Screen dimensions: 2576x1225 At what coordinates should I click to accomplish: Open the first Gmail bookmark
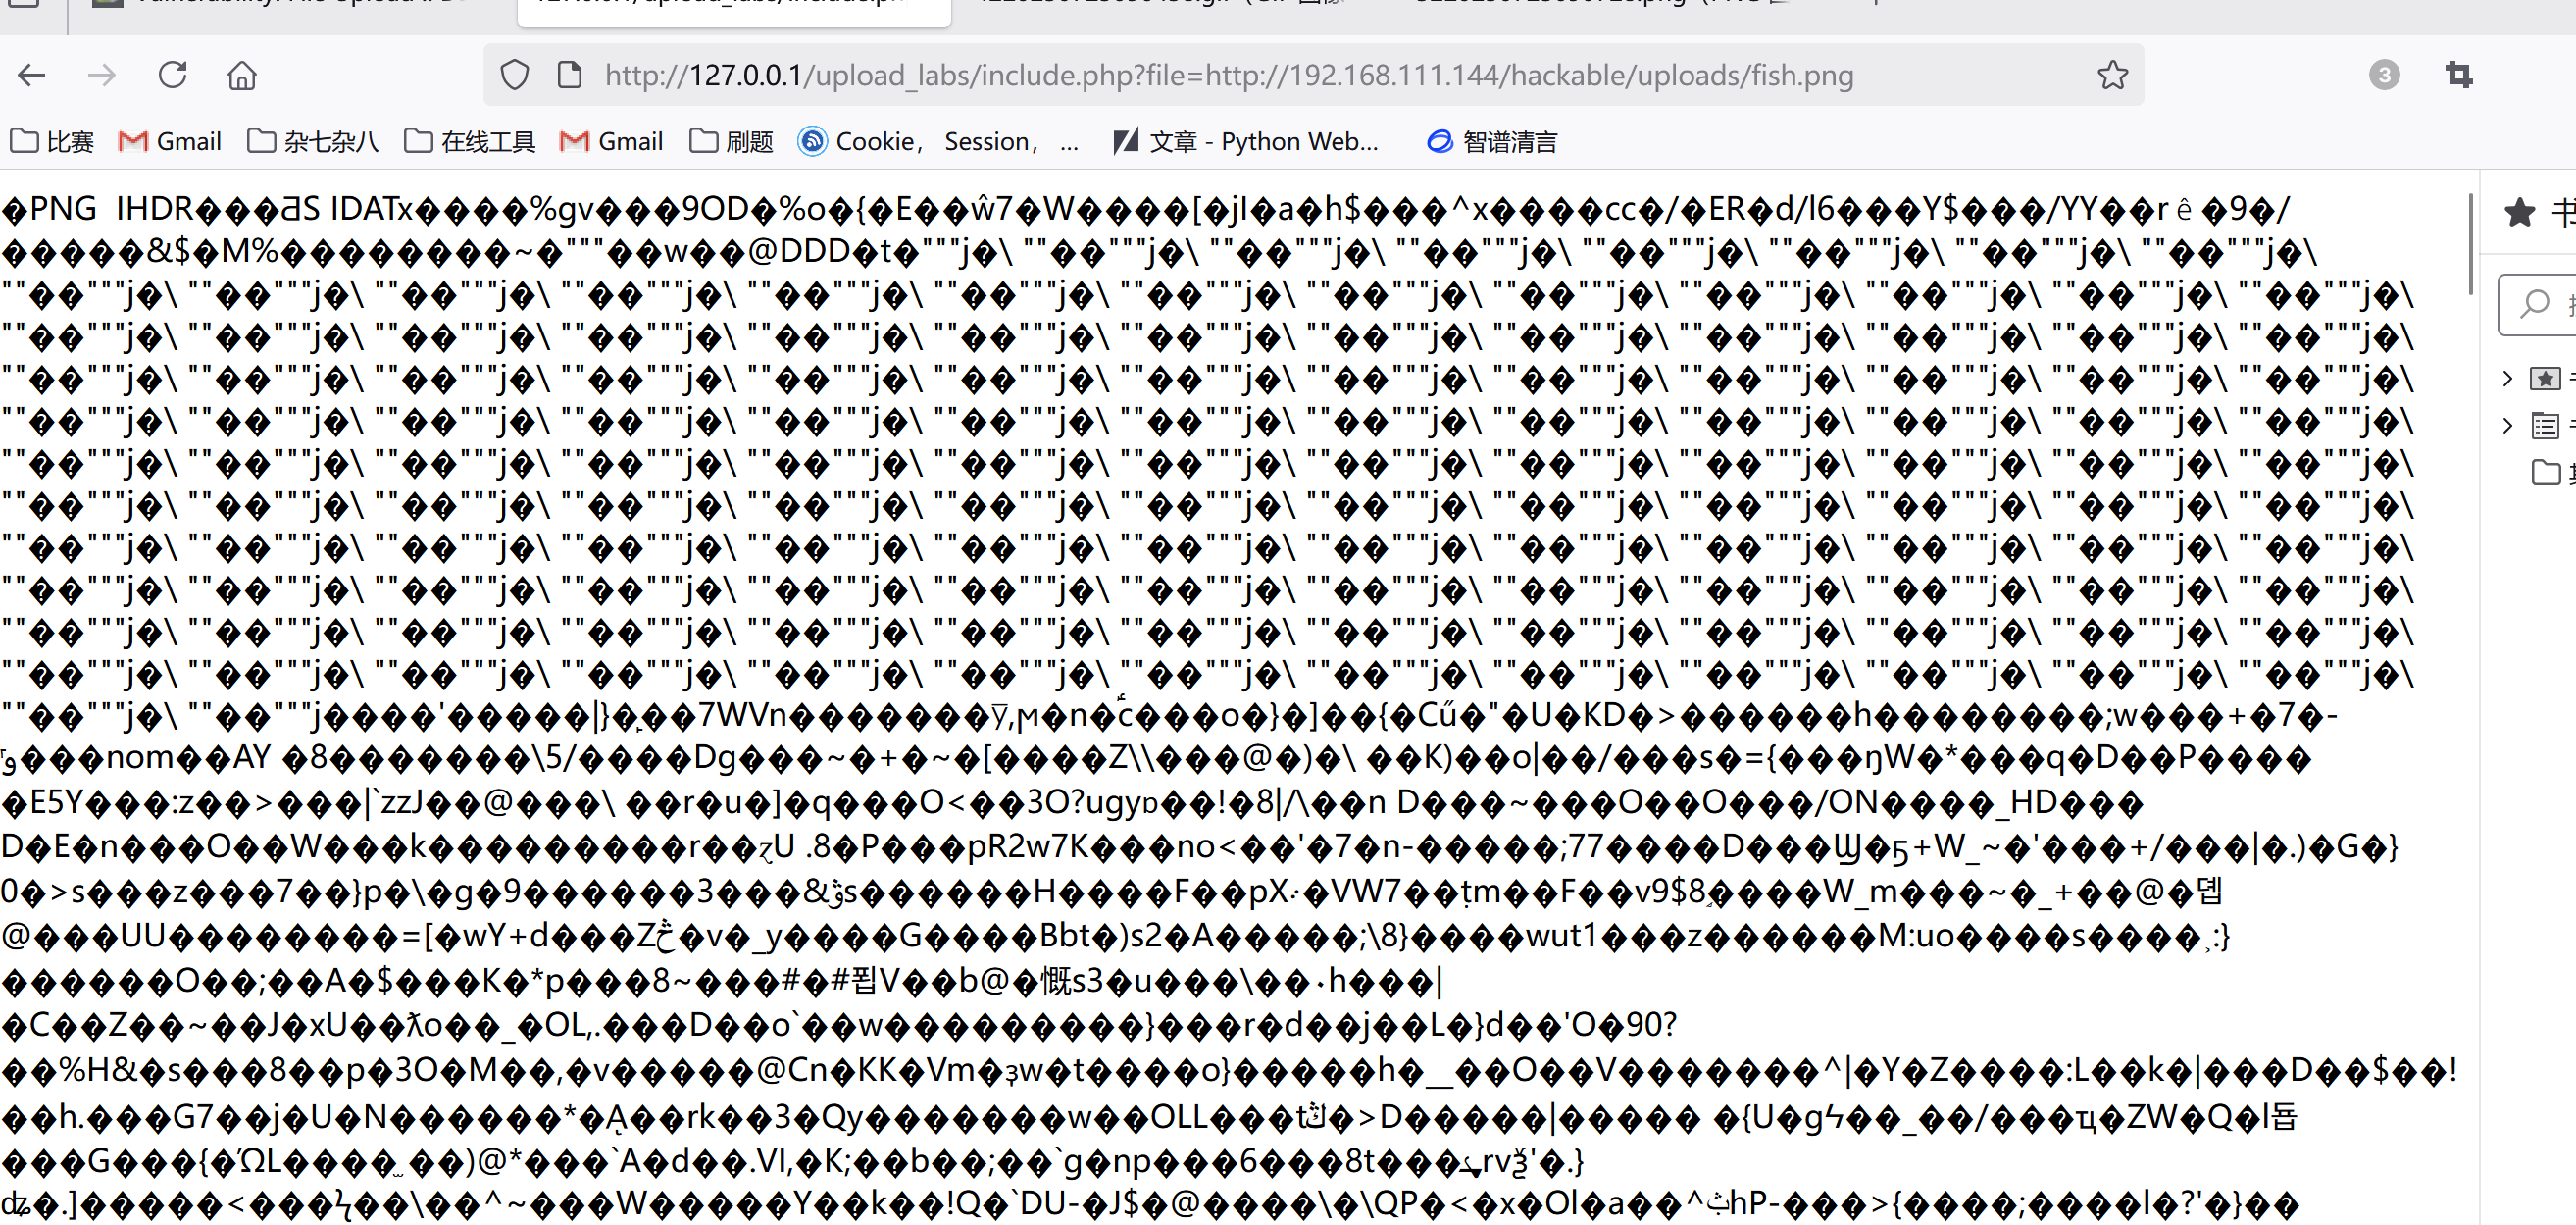tap(170, 142)
